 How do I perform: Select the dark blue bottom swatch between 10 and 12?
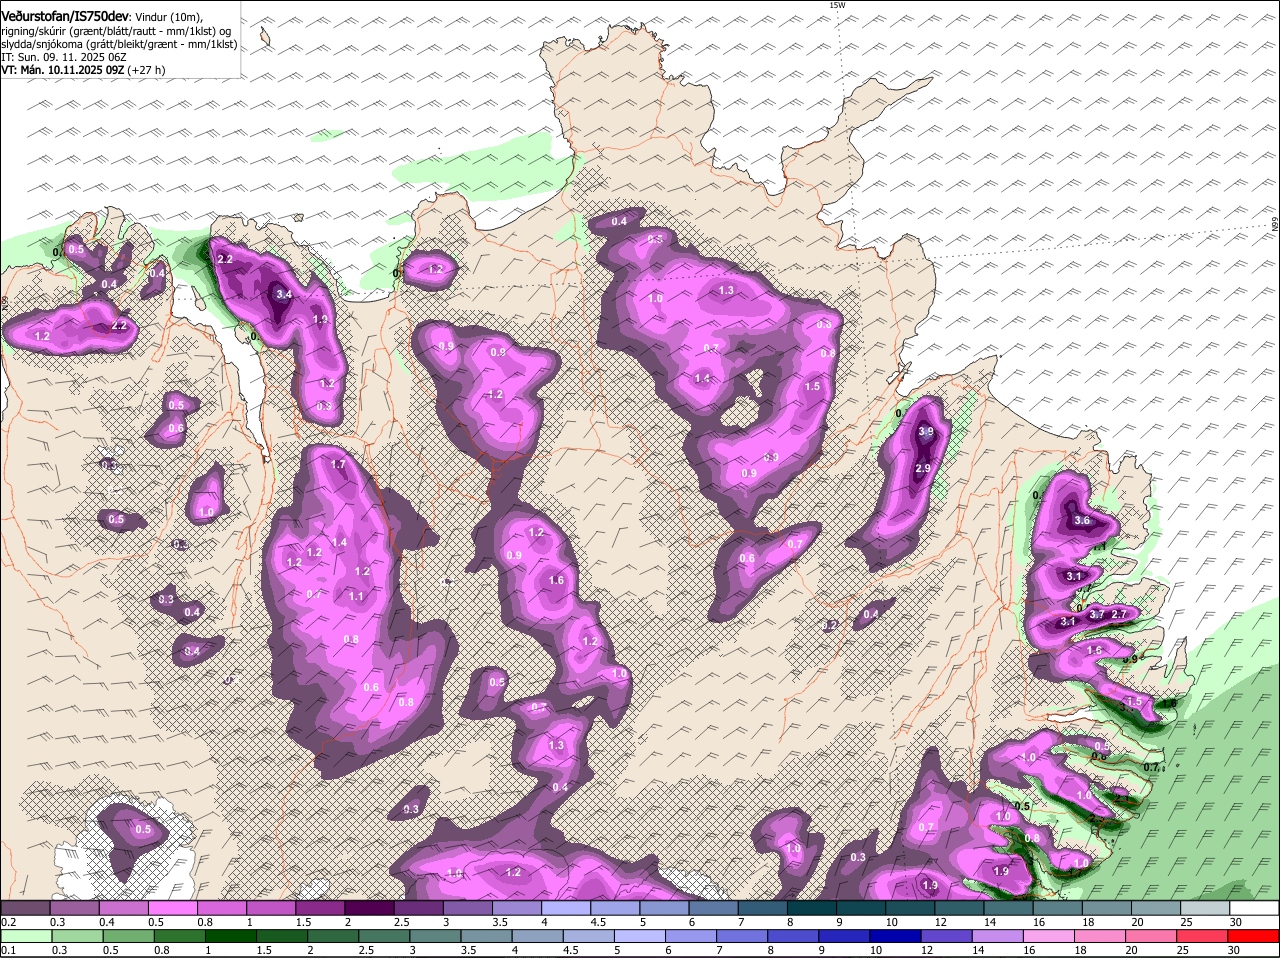coord(897,936)
